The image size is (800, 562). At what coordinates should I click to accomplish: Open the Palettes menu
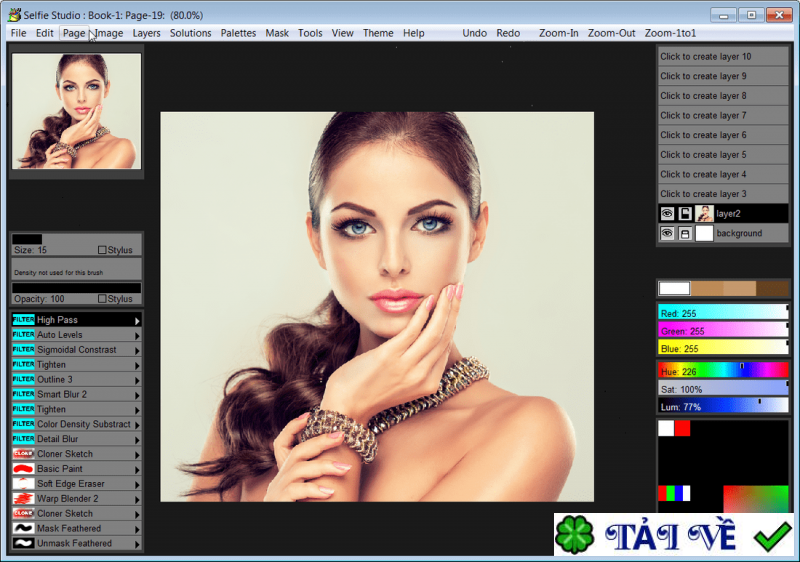[238, 33]
